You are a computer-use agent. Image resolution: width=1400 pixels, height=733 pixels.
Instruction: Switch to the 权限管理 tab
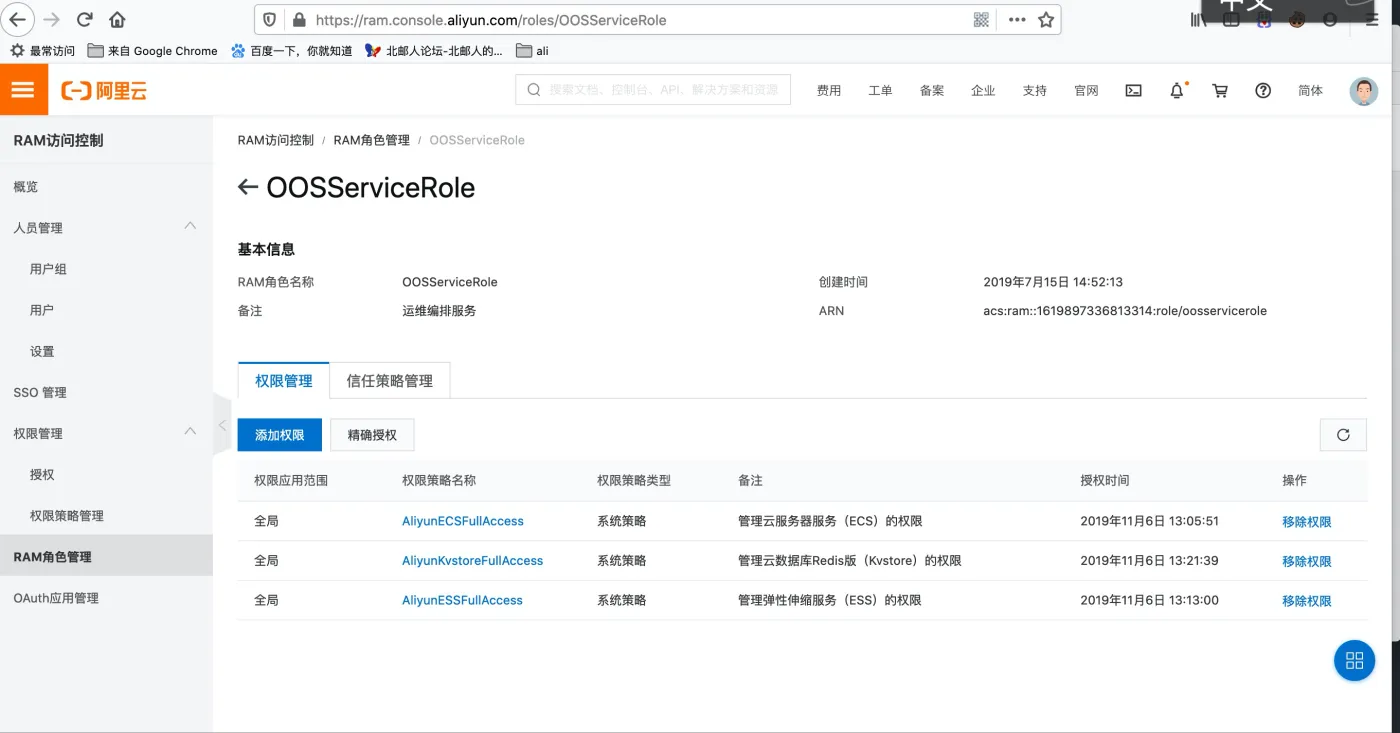[x=284, y=381]
